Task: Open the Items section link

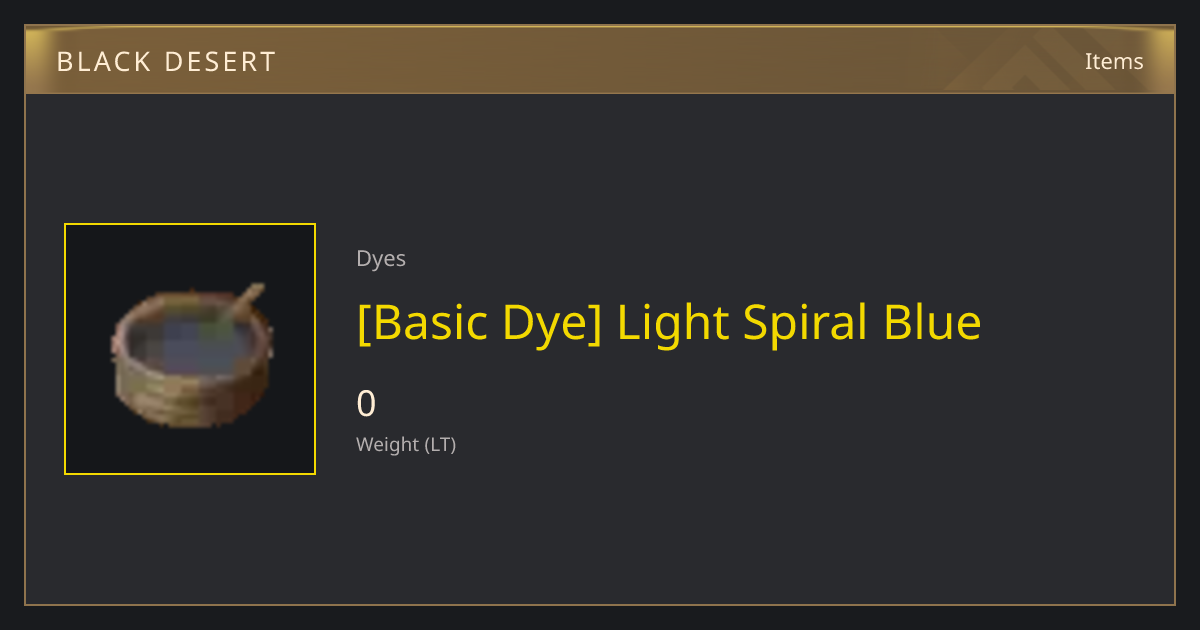Action: click(1114, 61)
